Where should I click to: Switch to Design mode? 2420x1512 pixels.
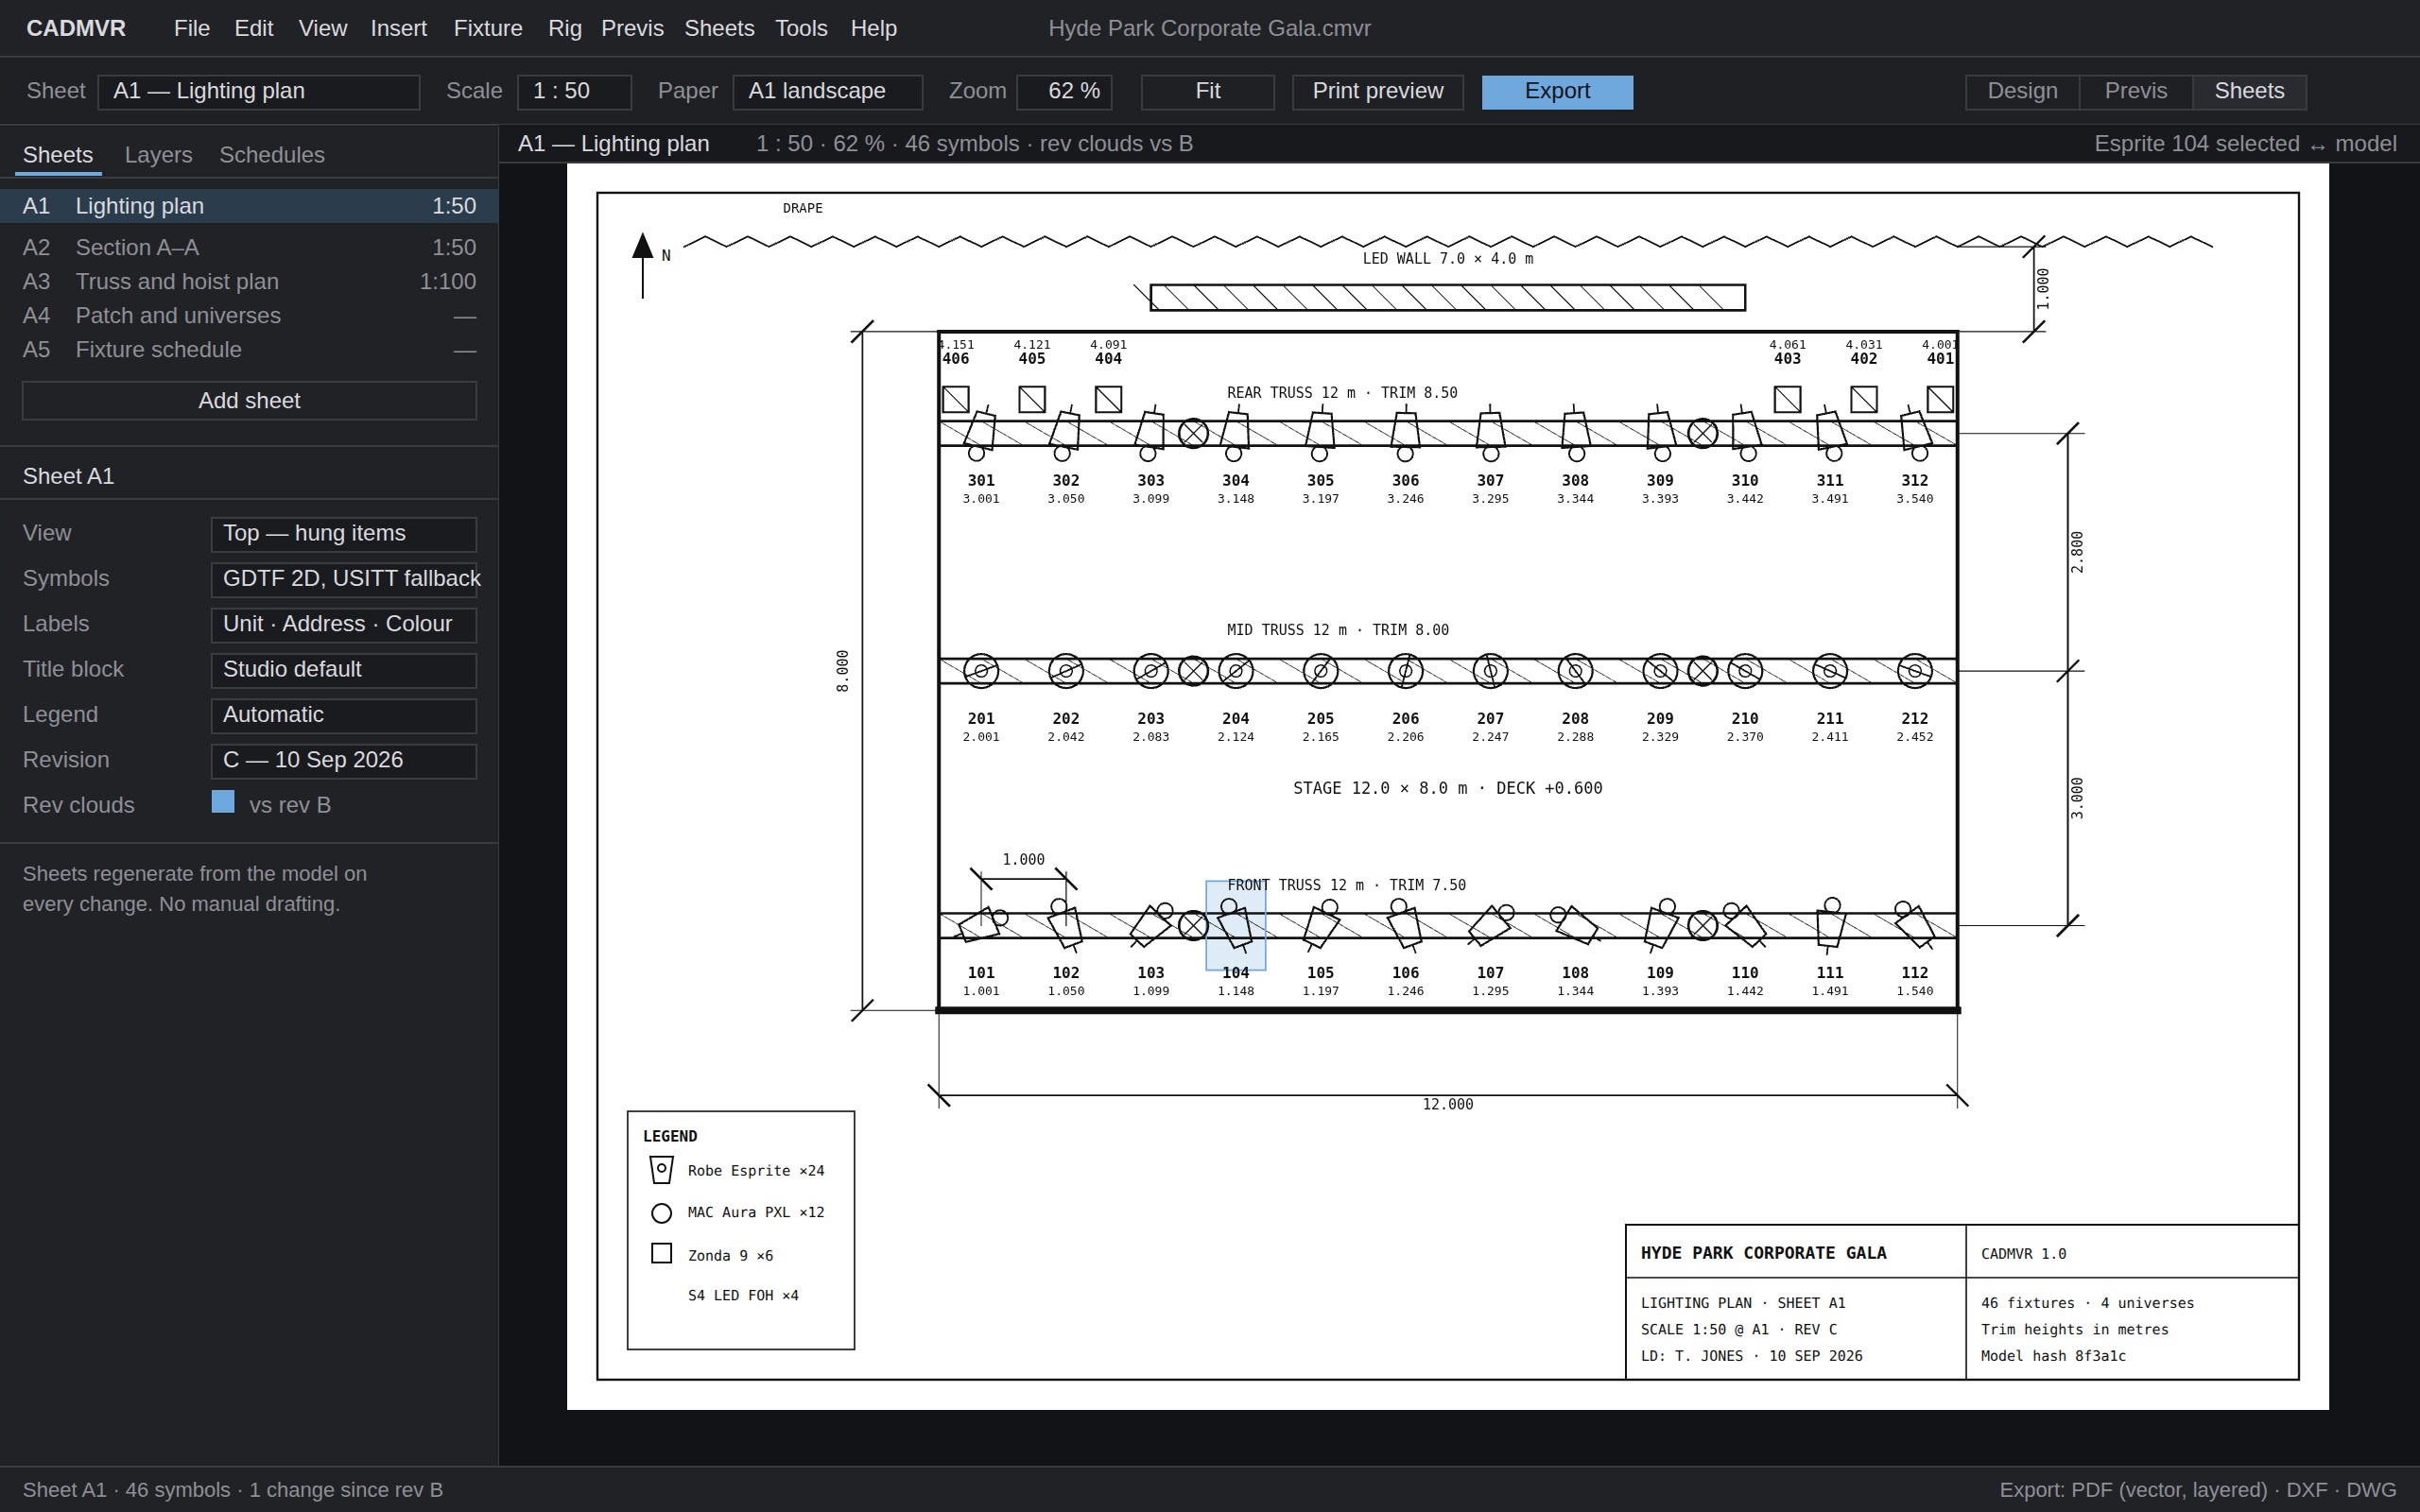click(x=2022, y=91)
